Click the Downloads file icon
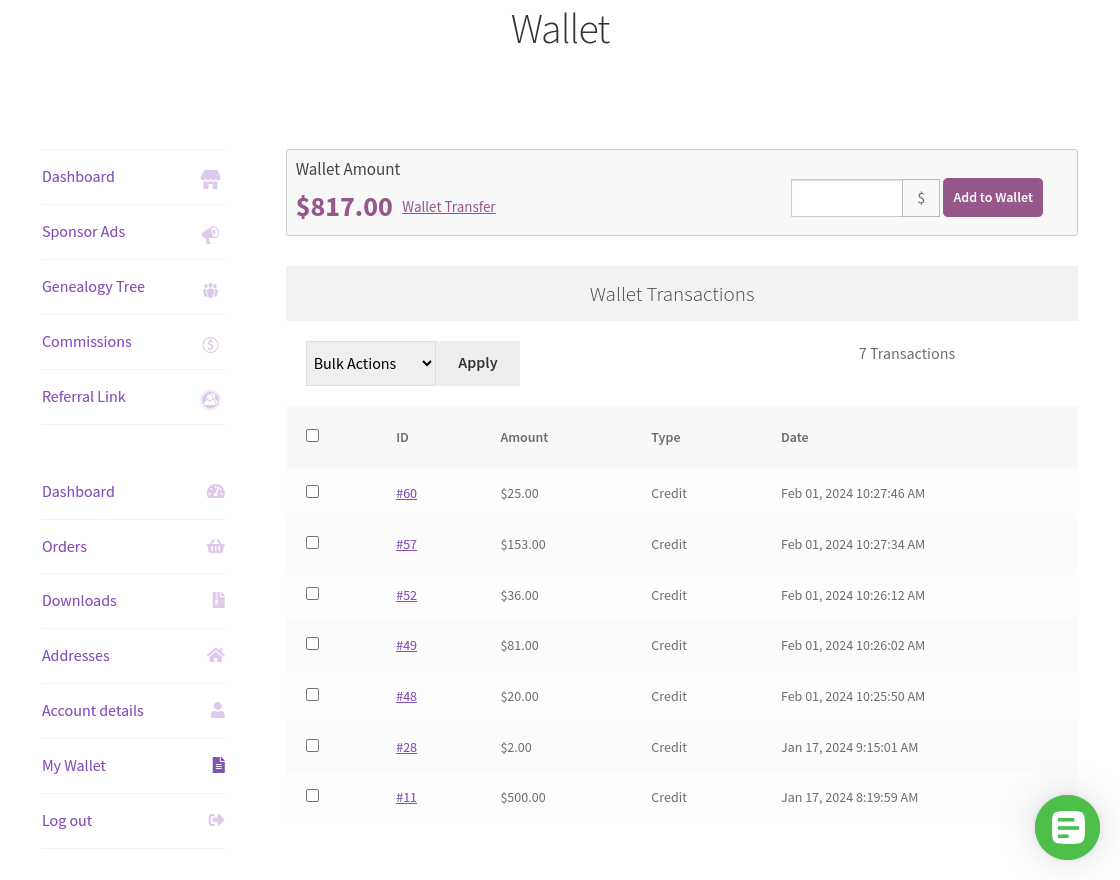 click(218, 600)
